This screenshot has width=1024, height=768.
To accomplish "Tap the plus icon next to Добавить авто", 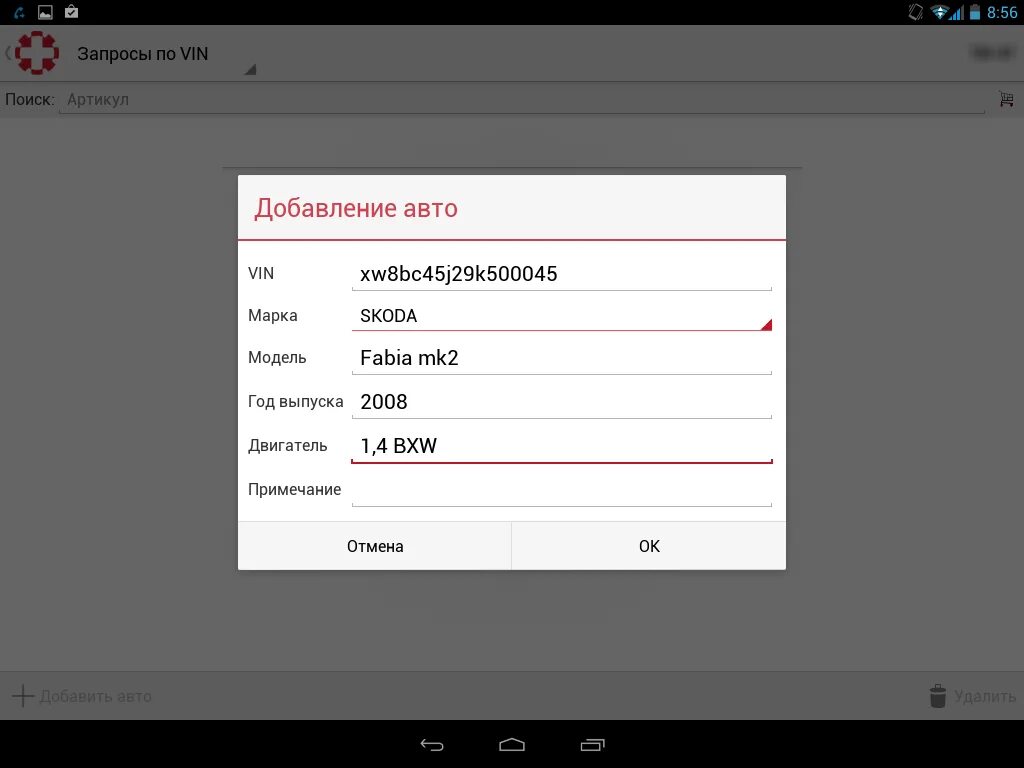I will click(22, 695).
